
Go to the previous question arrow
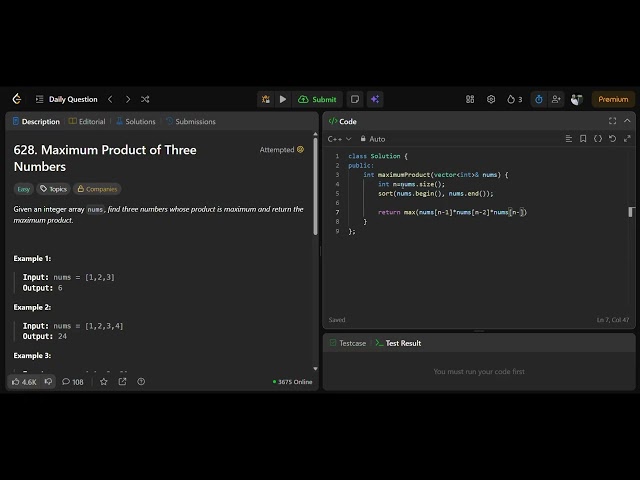click(110, 99)
